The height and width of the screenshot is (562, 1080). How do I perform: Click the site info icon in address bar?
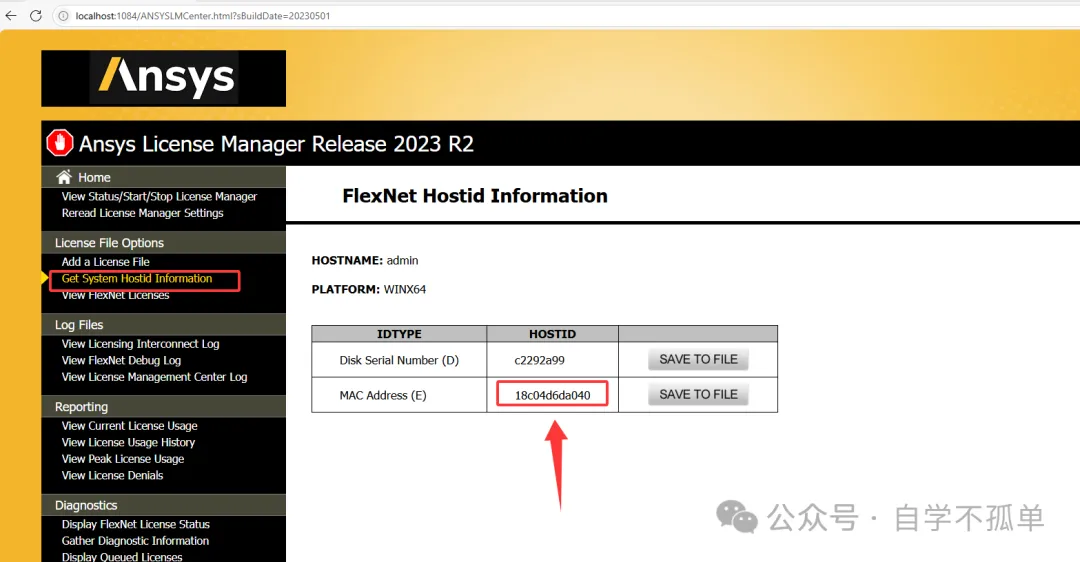pyautogui.click(x=63, y=16)
